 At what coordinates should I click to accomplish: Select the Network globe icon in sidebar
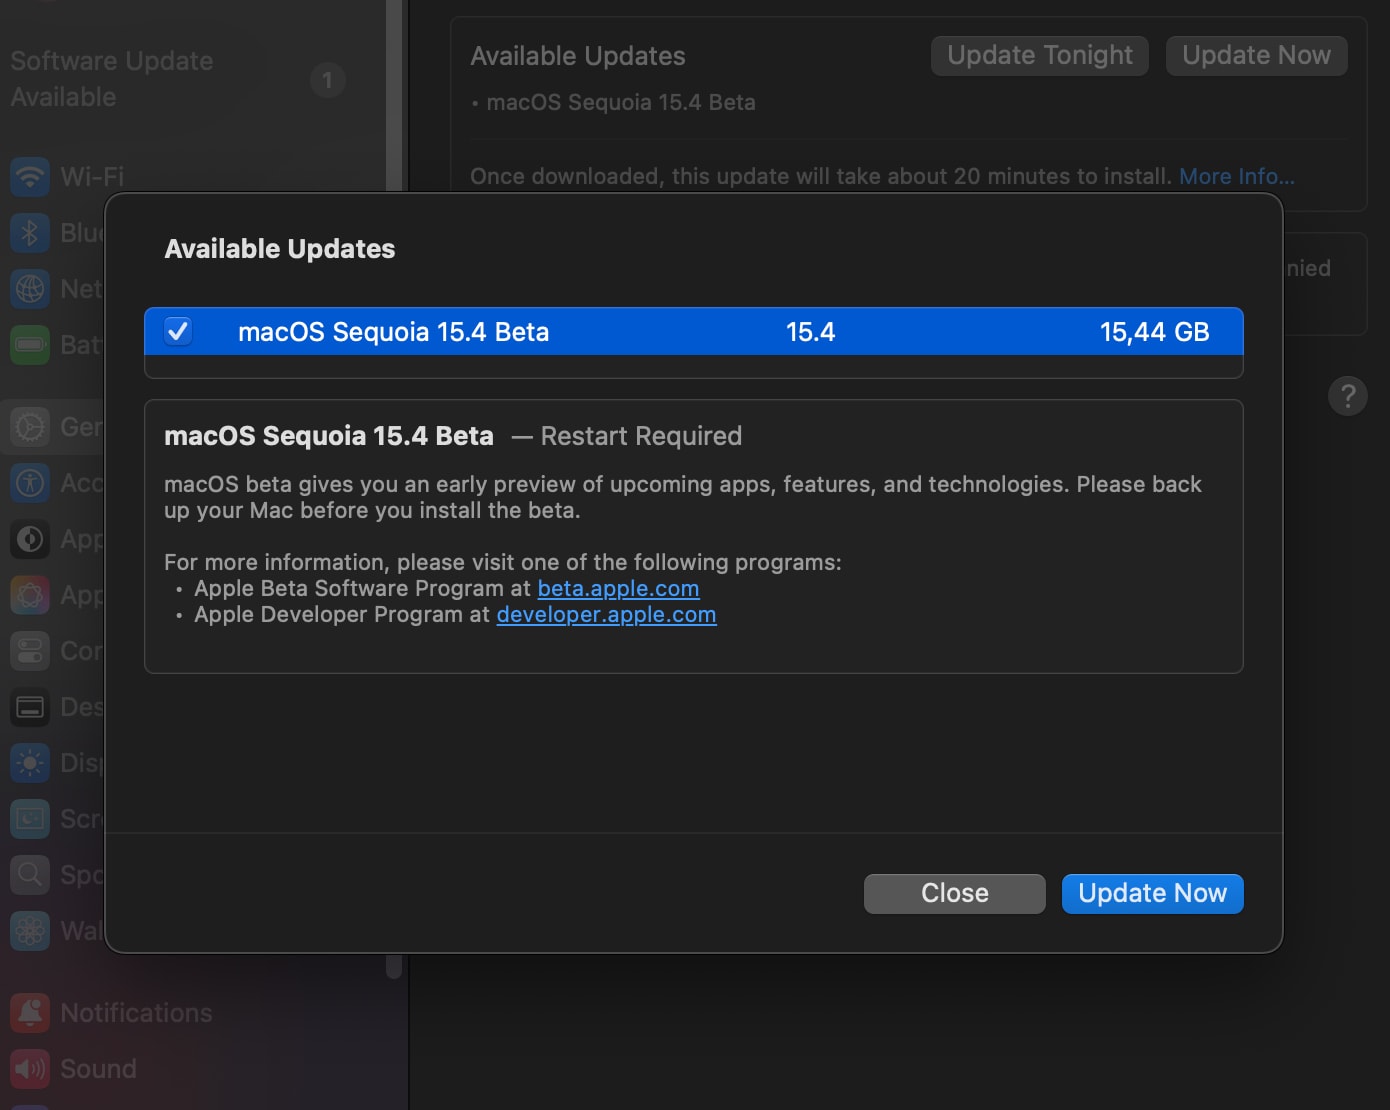(x=30, y=289)
